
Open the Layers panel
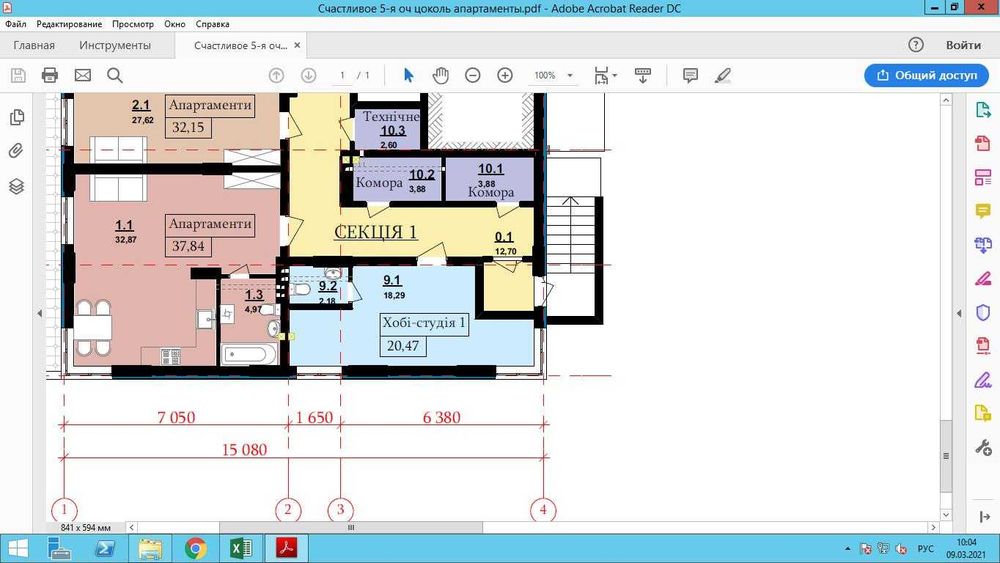click(x=17, y=186)
